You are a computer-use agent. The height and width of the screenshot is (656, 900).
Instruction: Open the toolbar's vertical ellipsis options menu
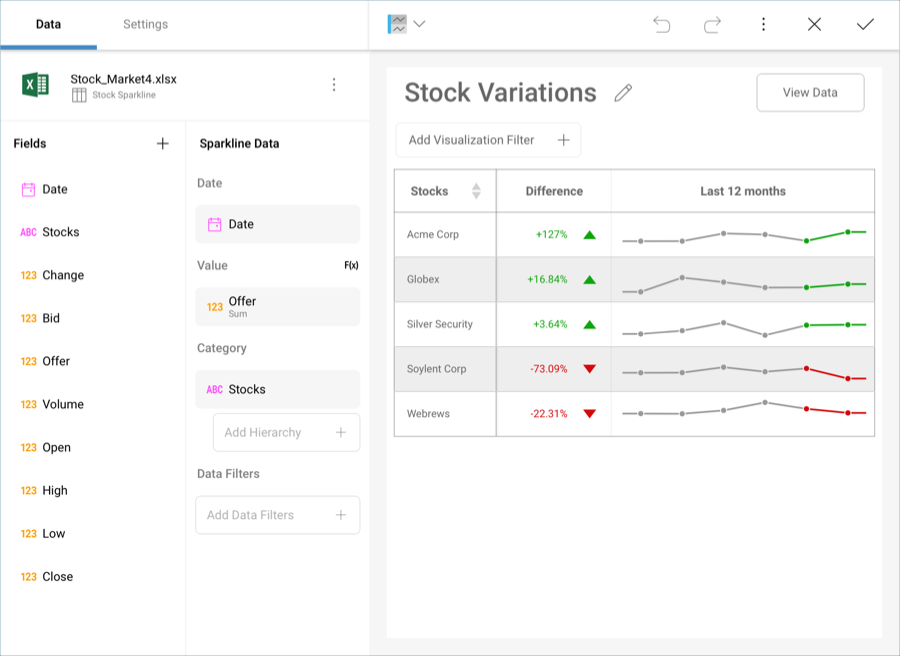coord(763,23)
